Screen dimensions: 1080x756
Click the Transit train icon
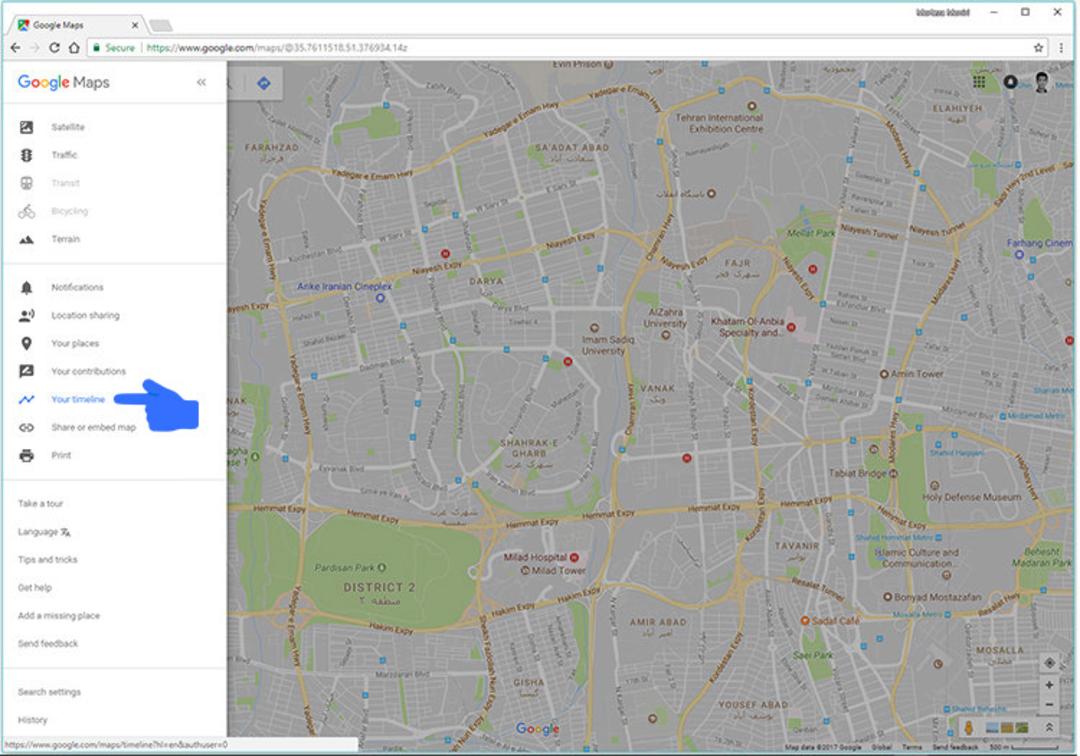26,183
